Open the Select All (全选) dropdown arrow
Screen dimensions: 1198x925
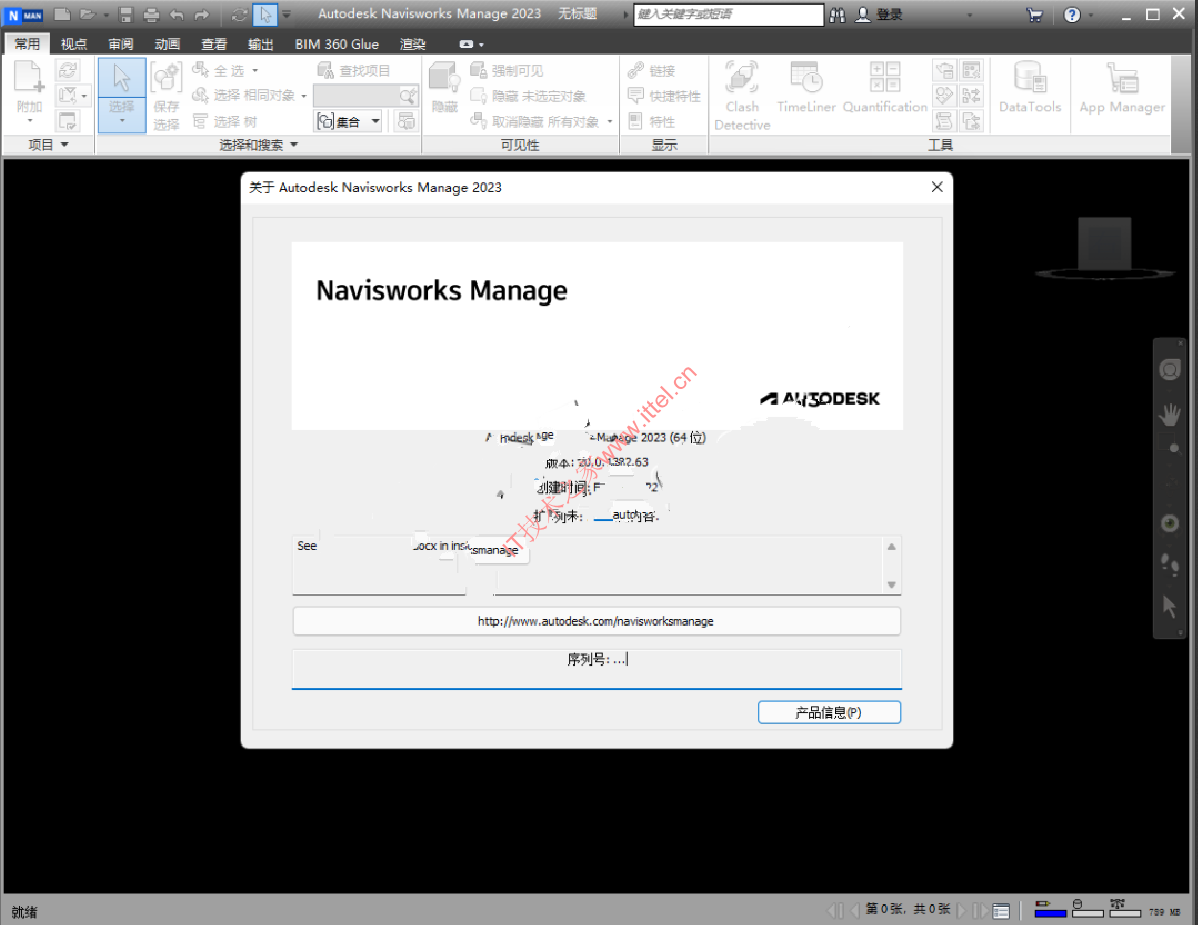[x=255, y=70]
